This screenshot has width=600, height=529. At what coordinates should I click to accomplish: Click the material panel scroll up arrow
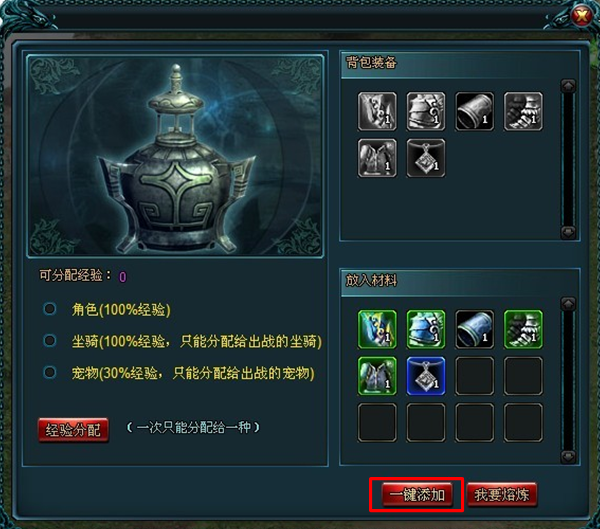[568, 304]
